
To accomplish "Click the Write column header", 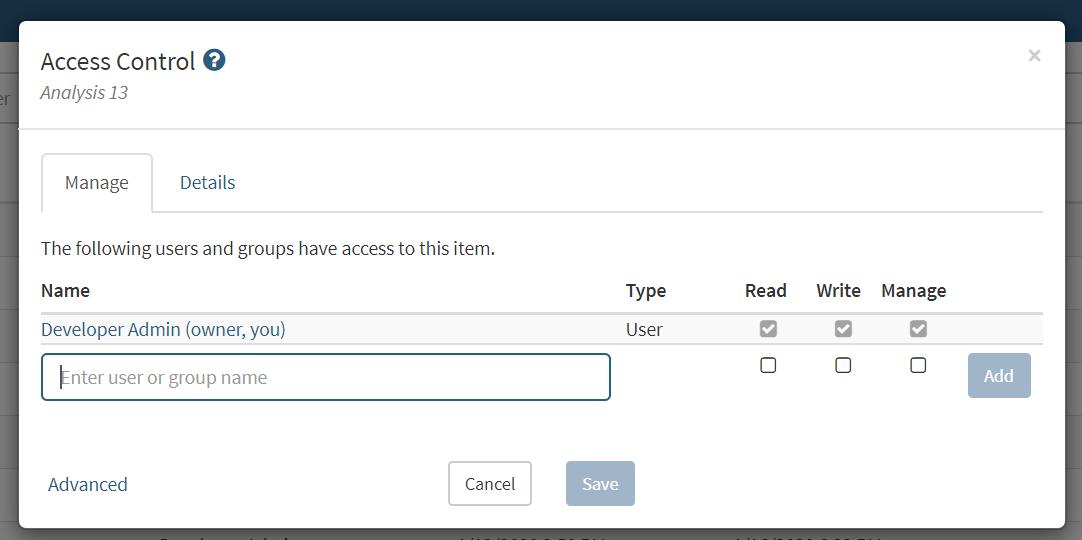I will point(838,291).
